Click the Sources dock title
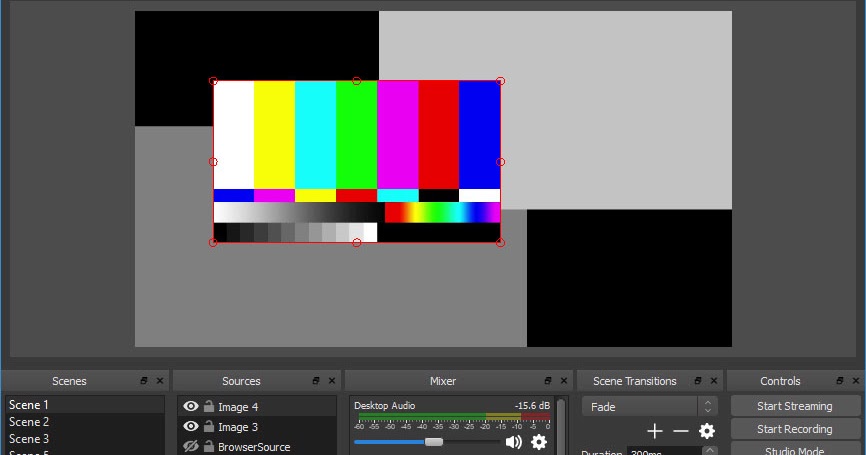 coord(241,381)
